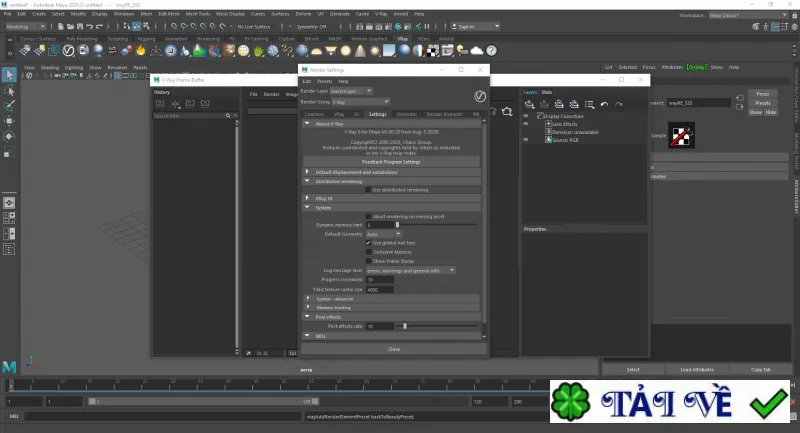Switch to the Render Elements tab
The width and height of the screenshot is (800, 433).
(444, 114)
